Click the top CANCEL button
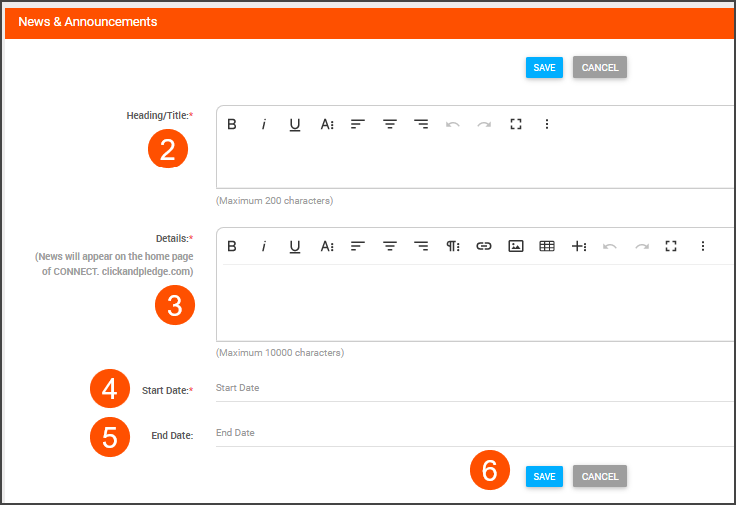736x505 pixels. click(x=600, y=68)
